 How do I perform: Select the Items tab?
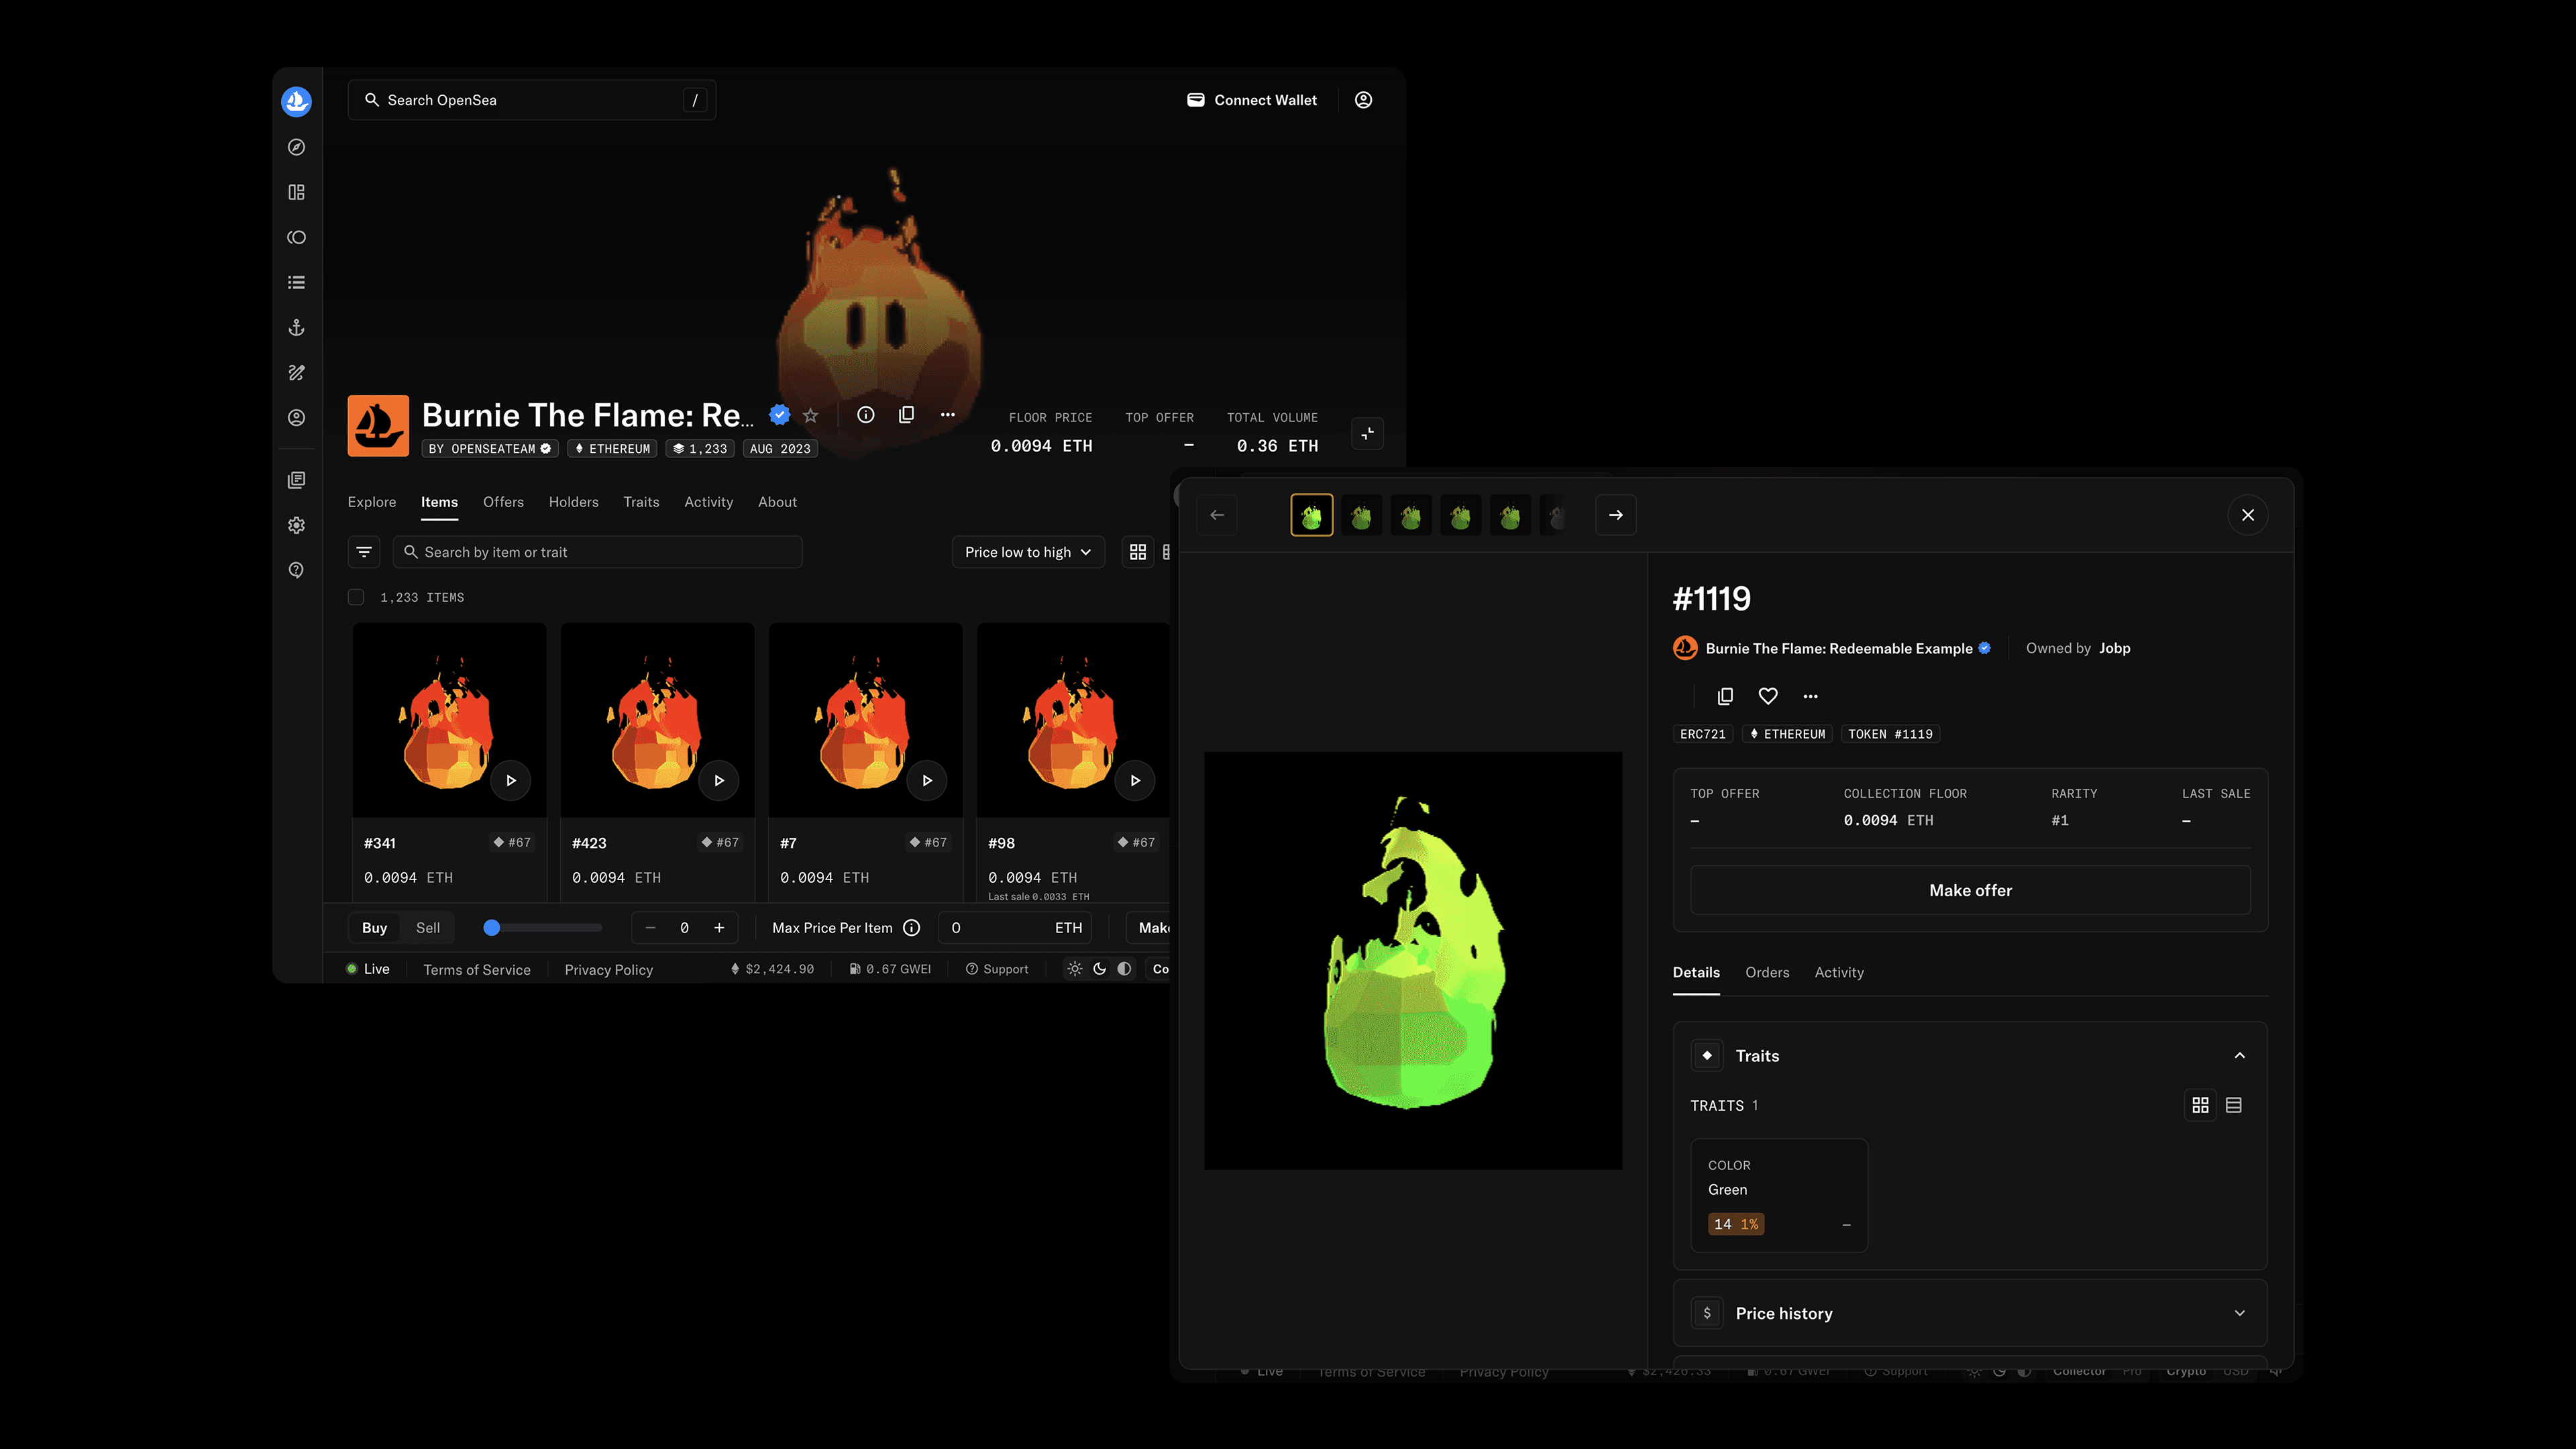(x=440, y=502)
